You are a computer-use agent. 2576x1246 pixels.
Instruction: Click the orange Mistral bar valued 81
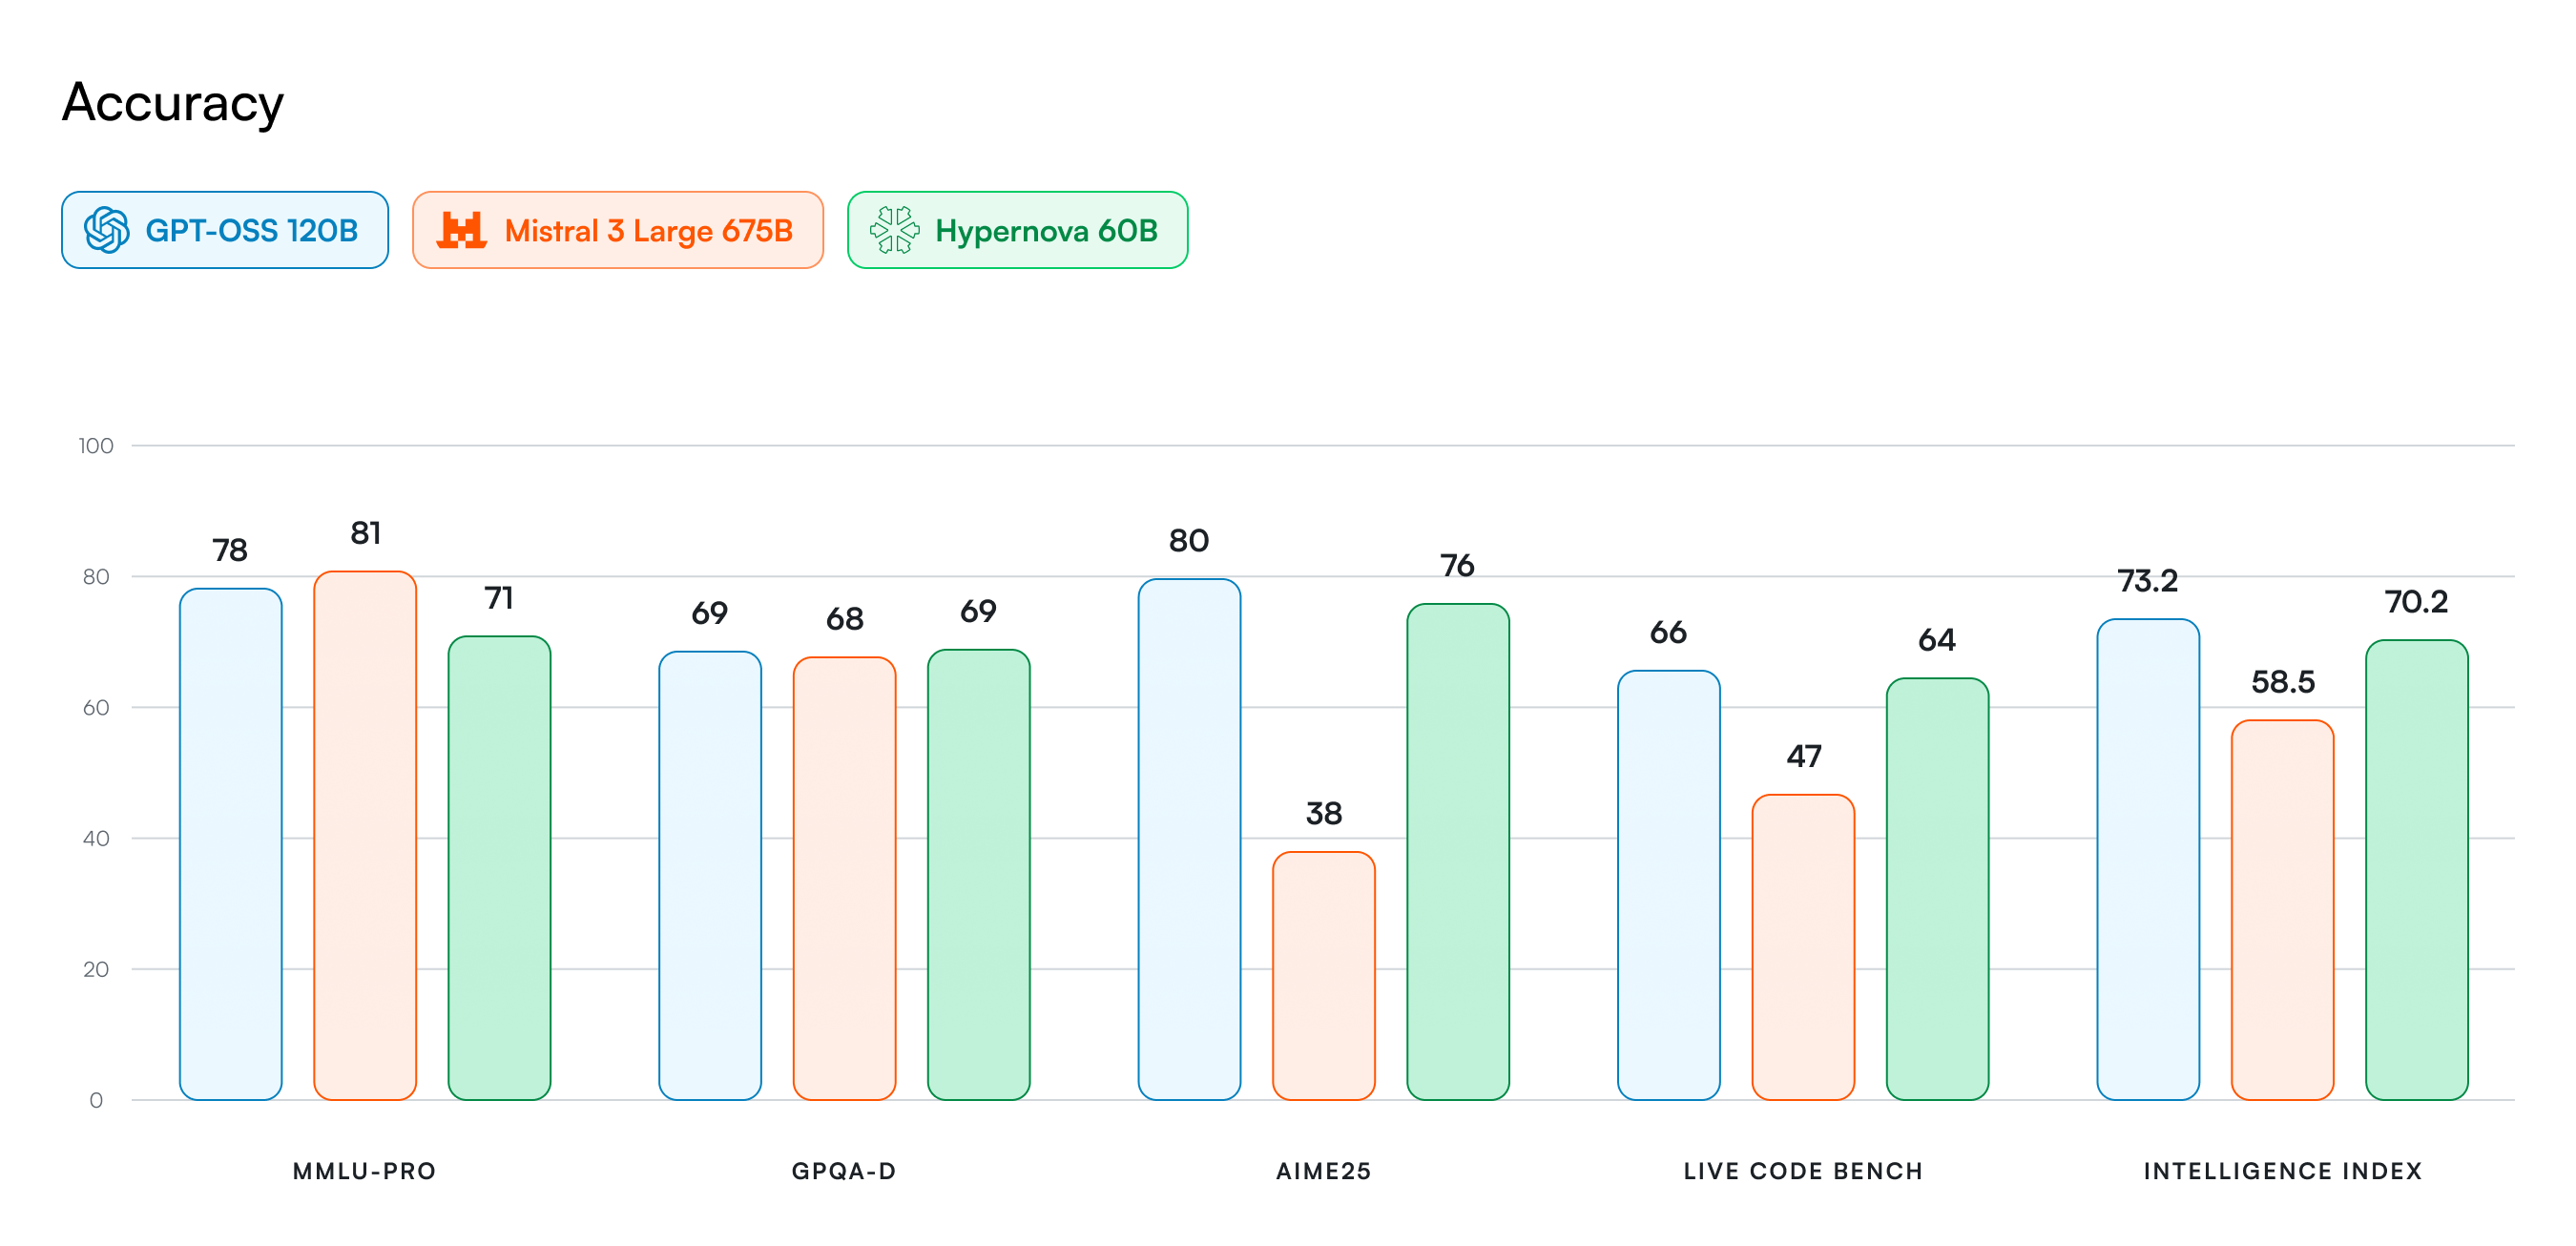tap(365, 836)
